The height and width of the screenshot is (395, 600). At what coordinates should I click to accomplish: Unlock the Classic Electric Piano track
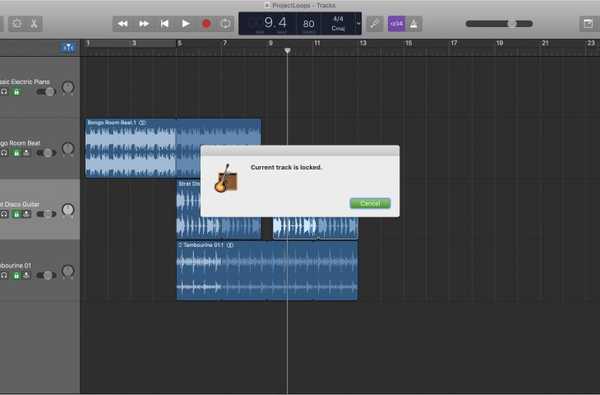click(16, 92)
